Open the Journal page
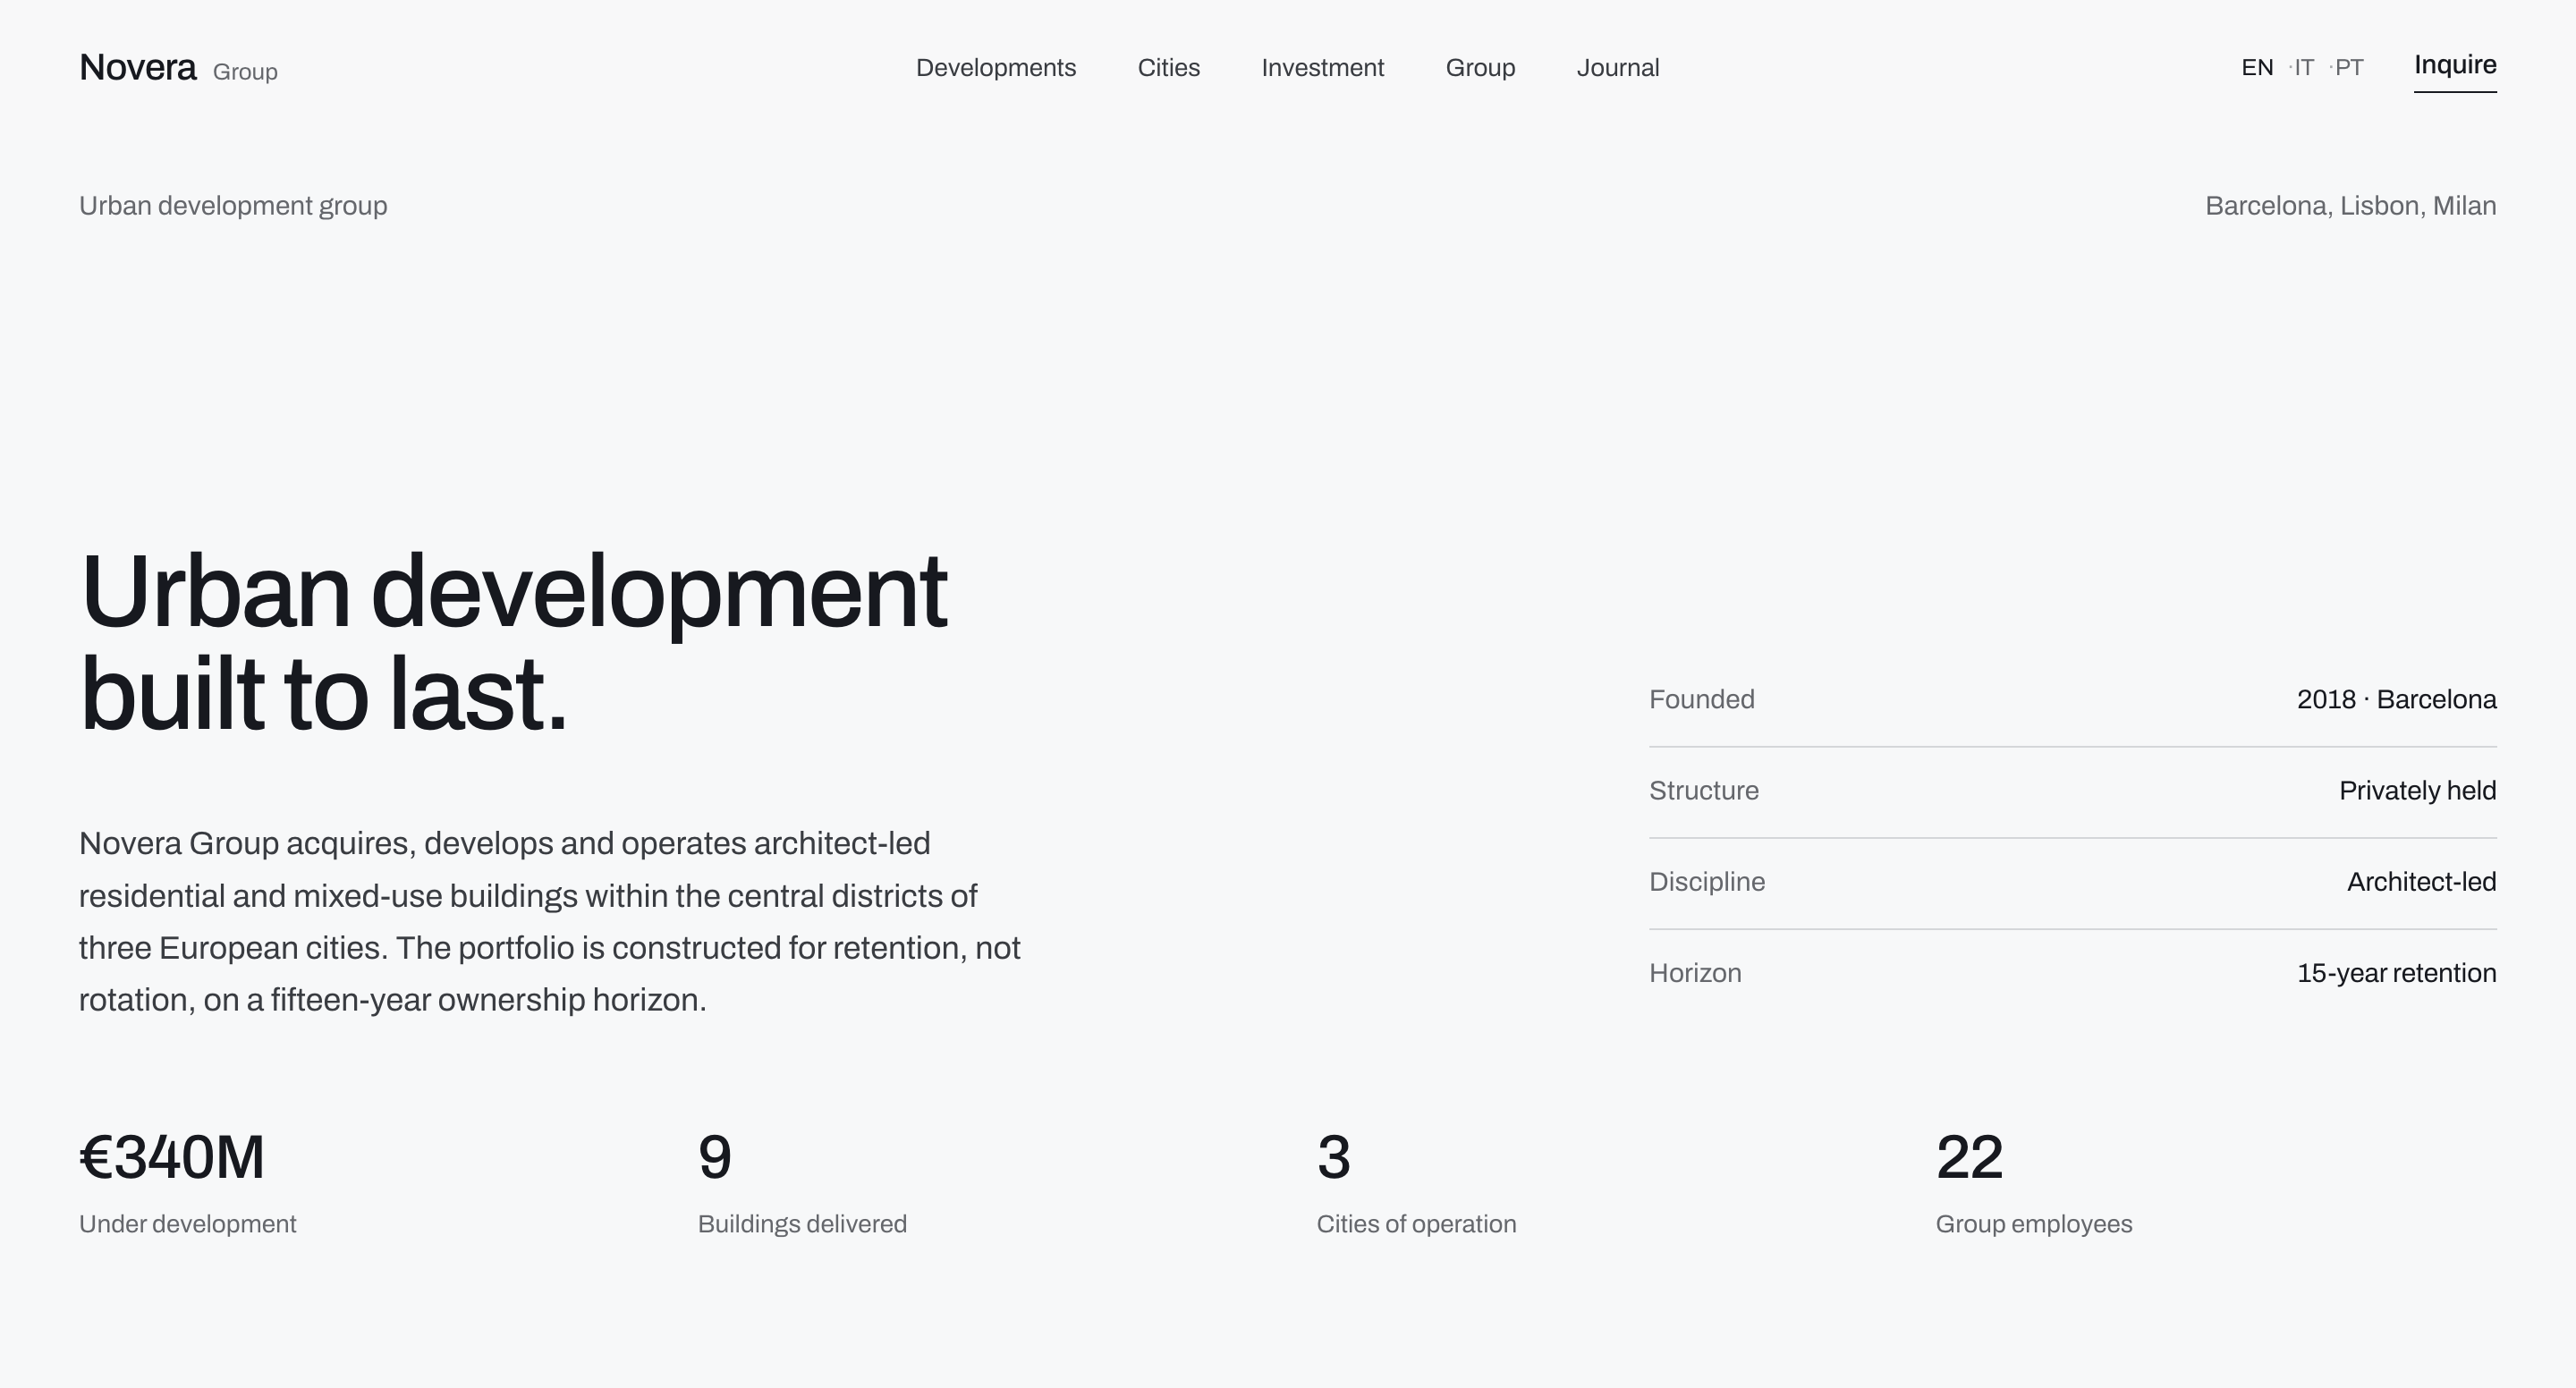Screen dimensions: 2576x1388 tap(1618, 68)
